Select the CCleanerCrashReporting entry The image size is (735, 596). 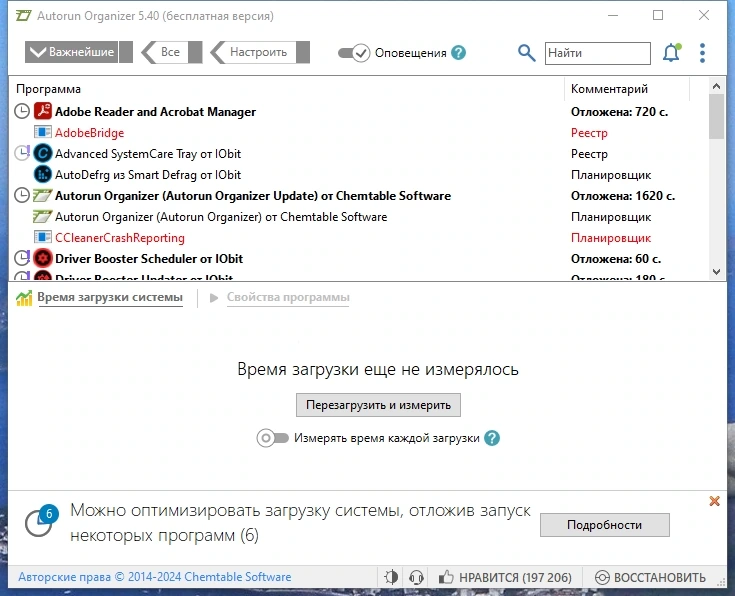click(x=120, y=238)
